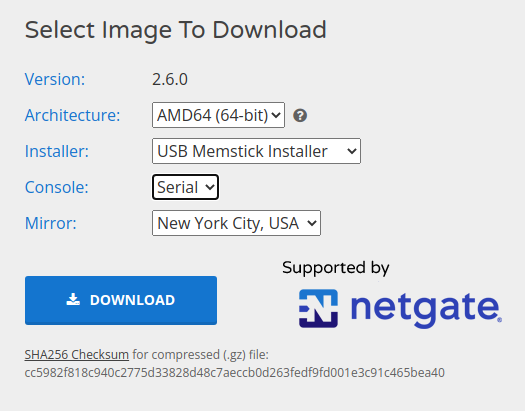Click the DOWNLOAD button text

point(132,300)
